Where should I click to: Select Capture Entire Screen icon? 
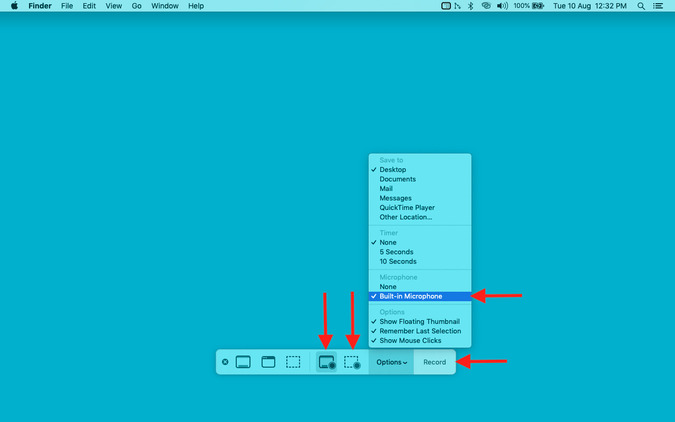[x=243, y=362]
